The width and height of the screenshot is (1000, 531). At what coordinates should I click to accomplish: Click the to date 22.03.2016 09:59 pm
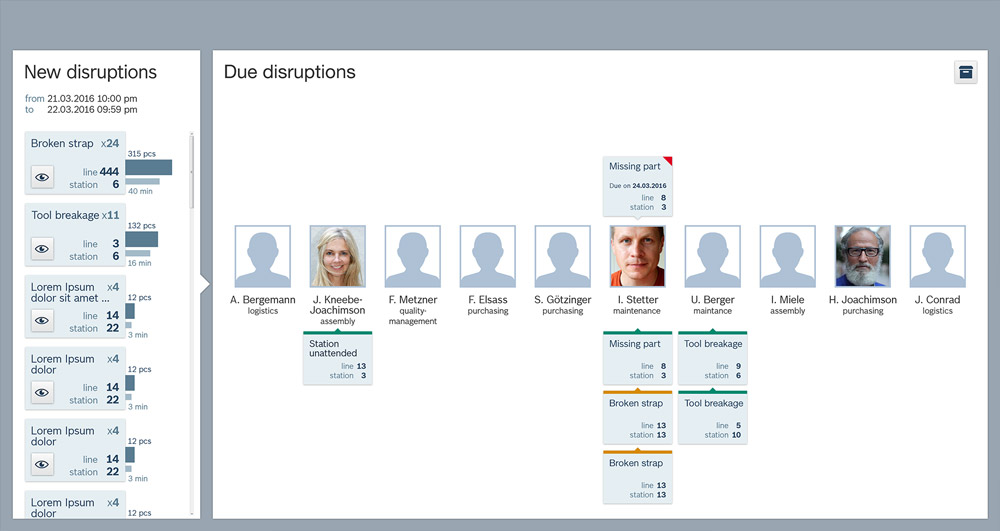coord(92,109)
